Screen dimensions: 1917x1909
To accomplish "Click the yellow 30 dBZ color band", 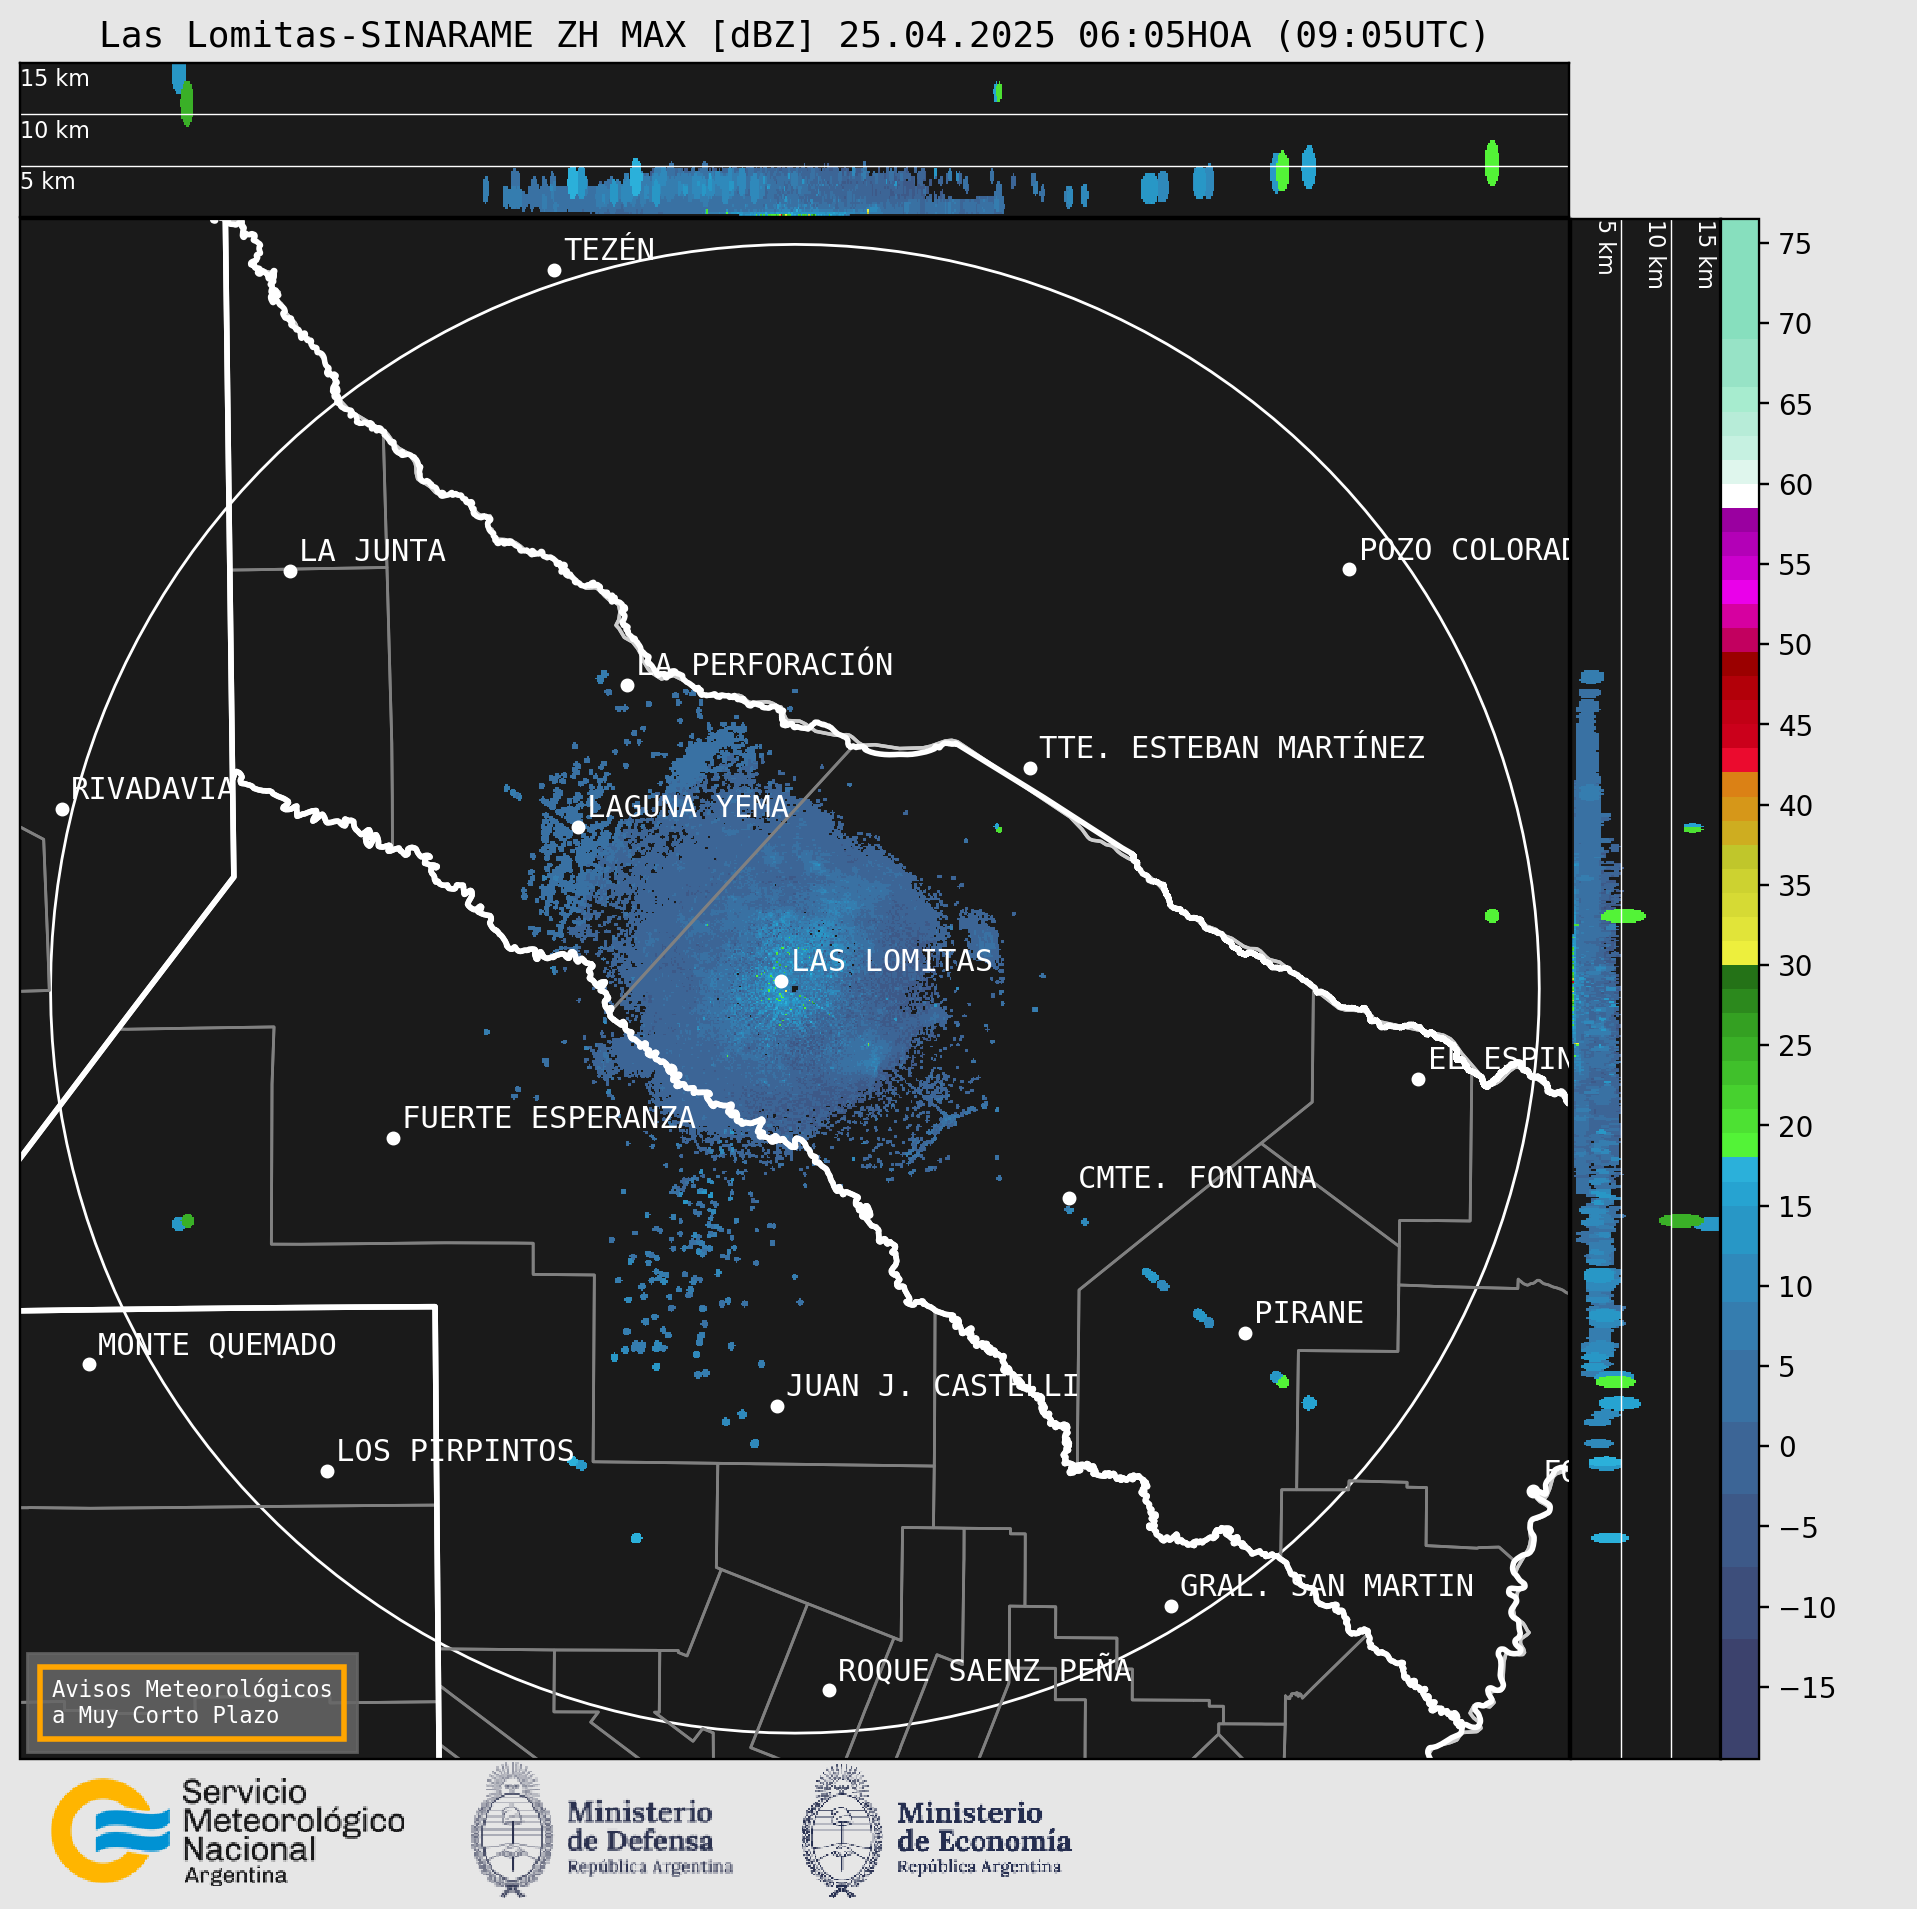I will pyautogui.click(x=1739, y=952).
